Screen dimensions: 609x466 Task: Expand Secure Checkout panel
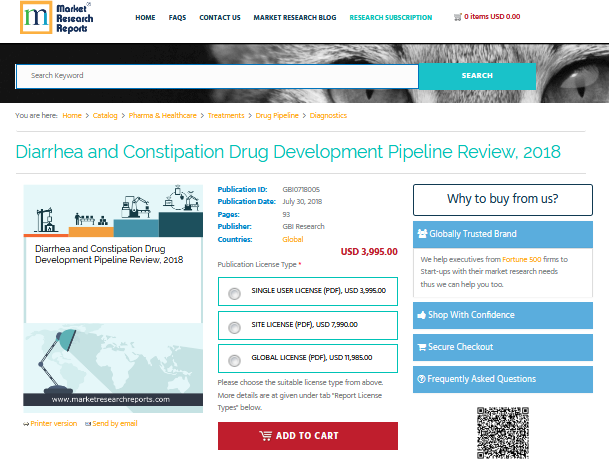pos(503,347)
